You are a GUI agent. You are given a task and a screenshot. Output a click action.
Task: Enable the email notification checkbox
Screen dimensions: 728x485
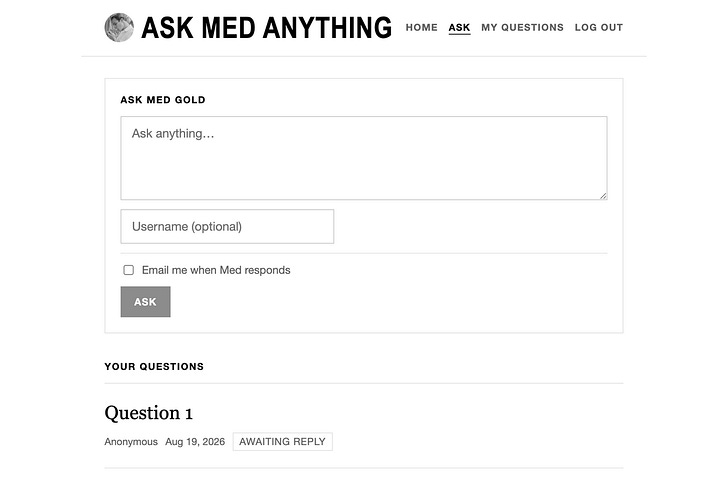[129, 270]
